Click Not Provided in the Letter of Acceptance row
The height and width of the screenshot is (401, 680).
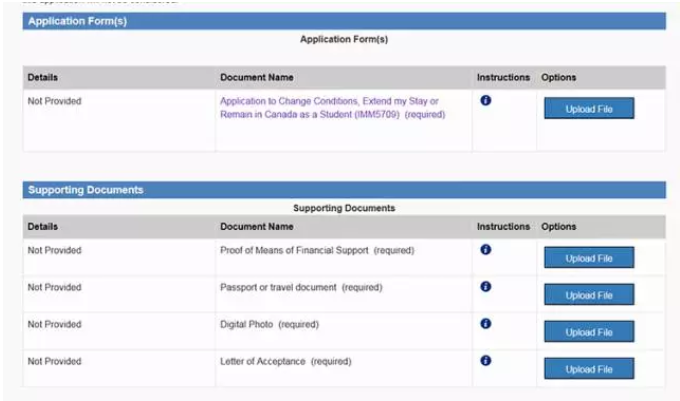coord(55,361)
